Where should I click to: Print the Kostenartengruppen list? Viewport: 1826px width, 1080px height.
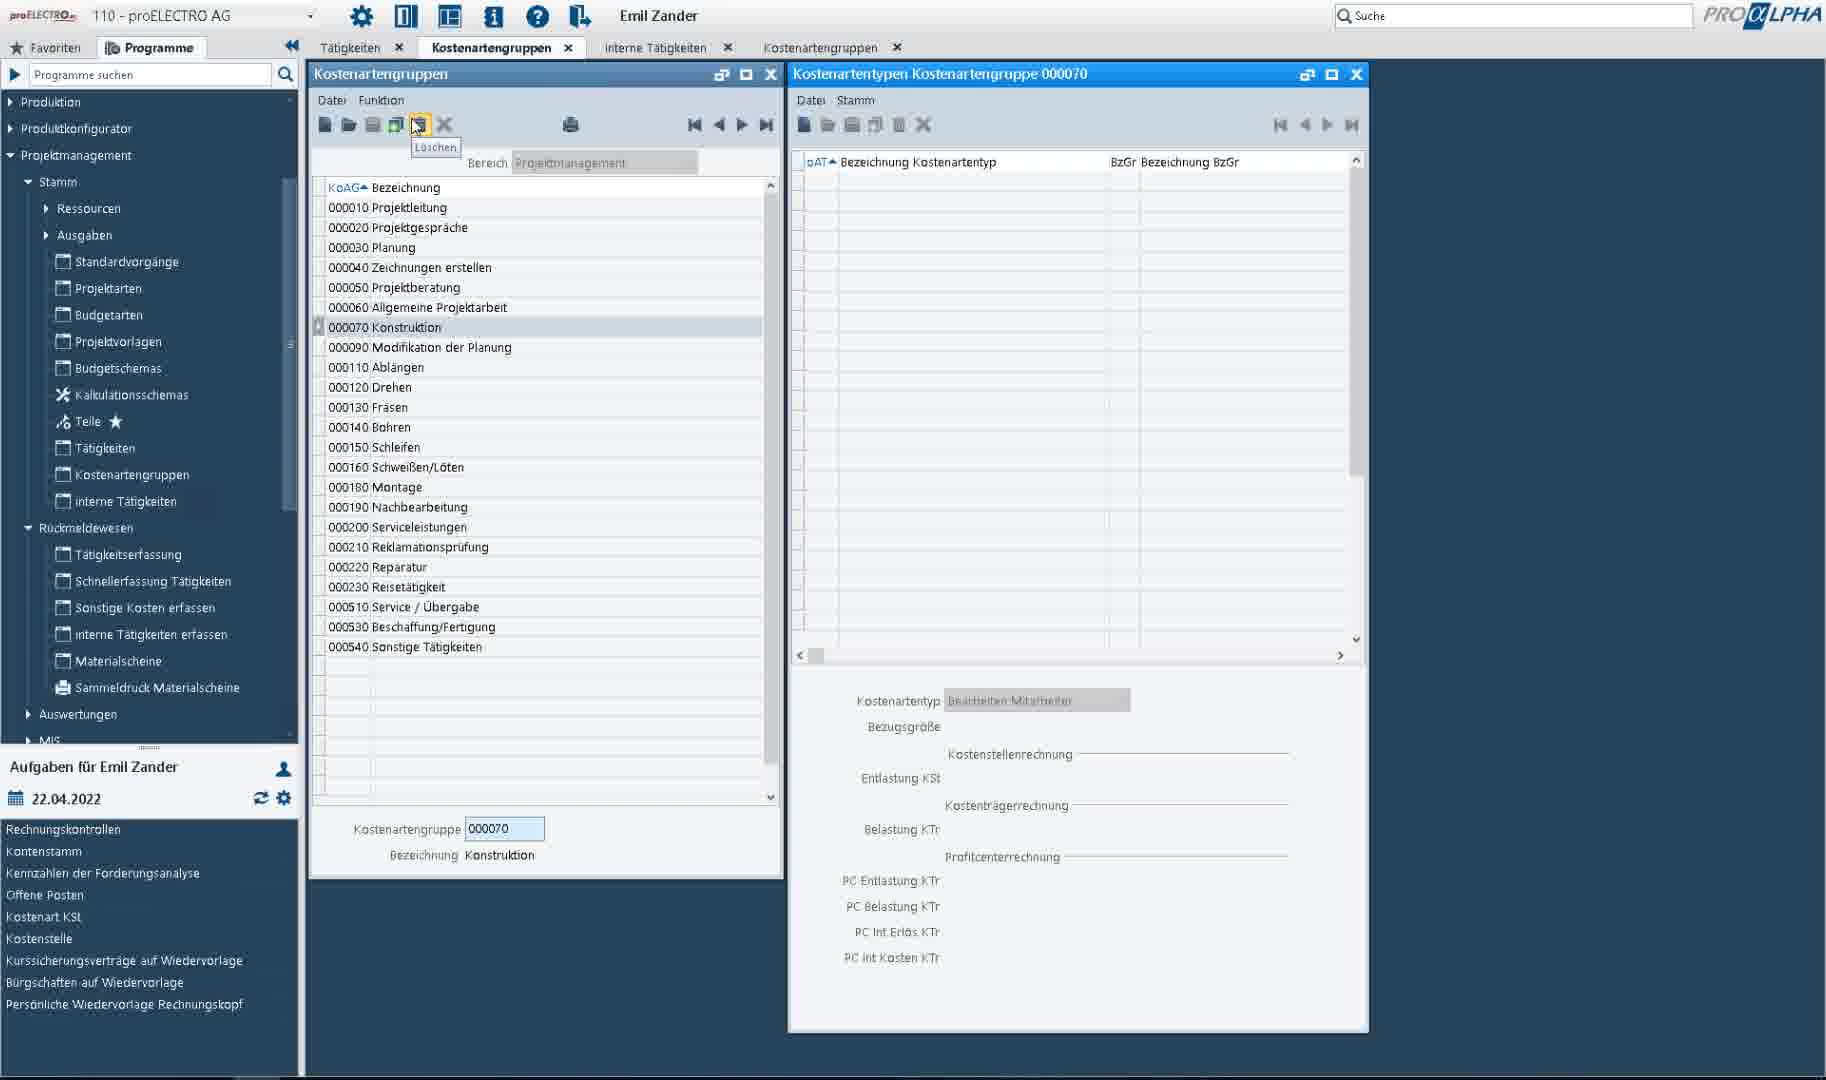point(571,125)
